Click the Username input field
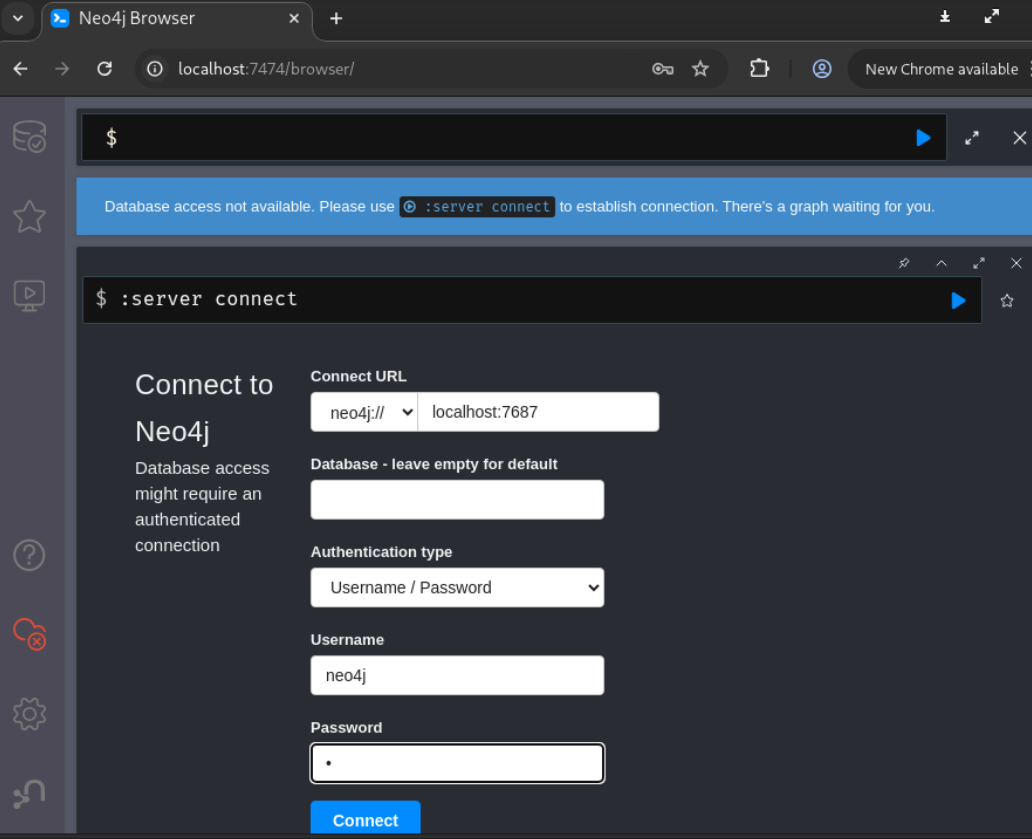The image size is (1032, 839). coord(457,675)
